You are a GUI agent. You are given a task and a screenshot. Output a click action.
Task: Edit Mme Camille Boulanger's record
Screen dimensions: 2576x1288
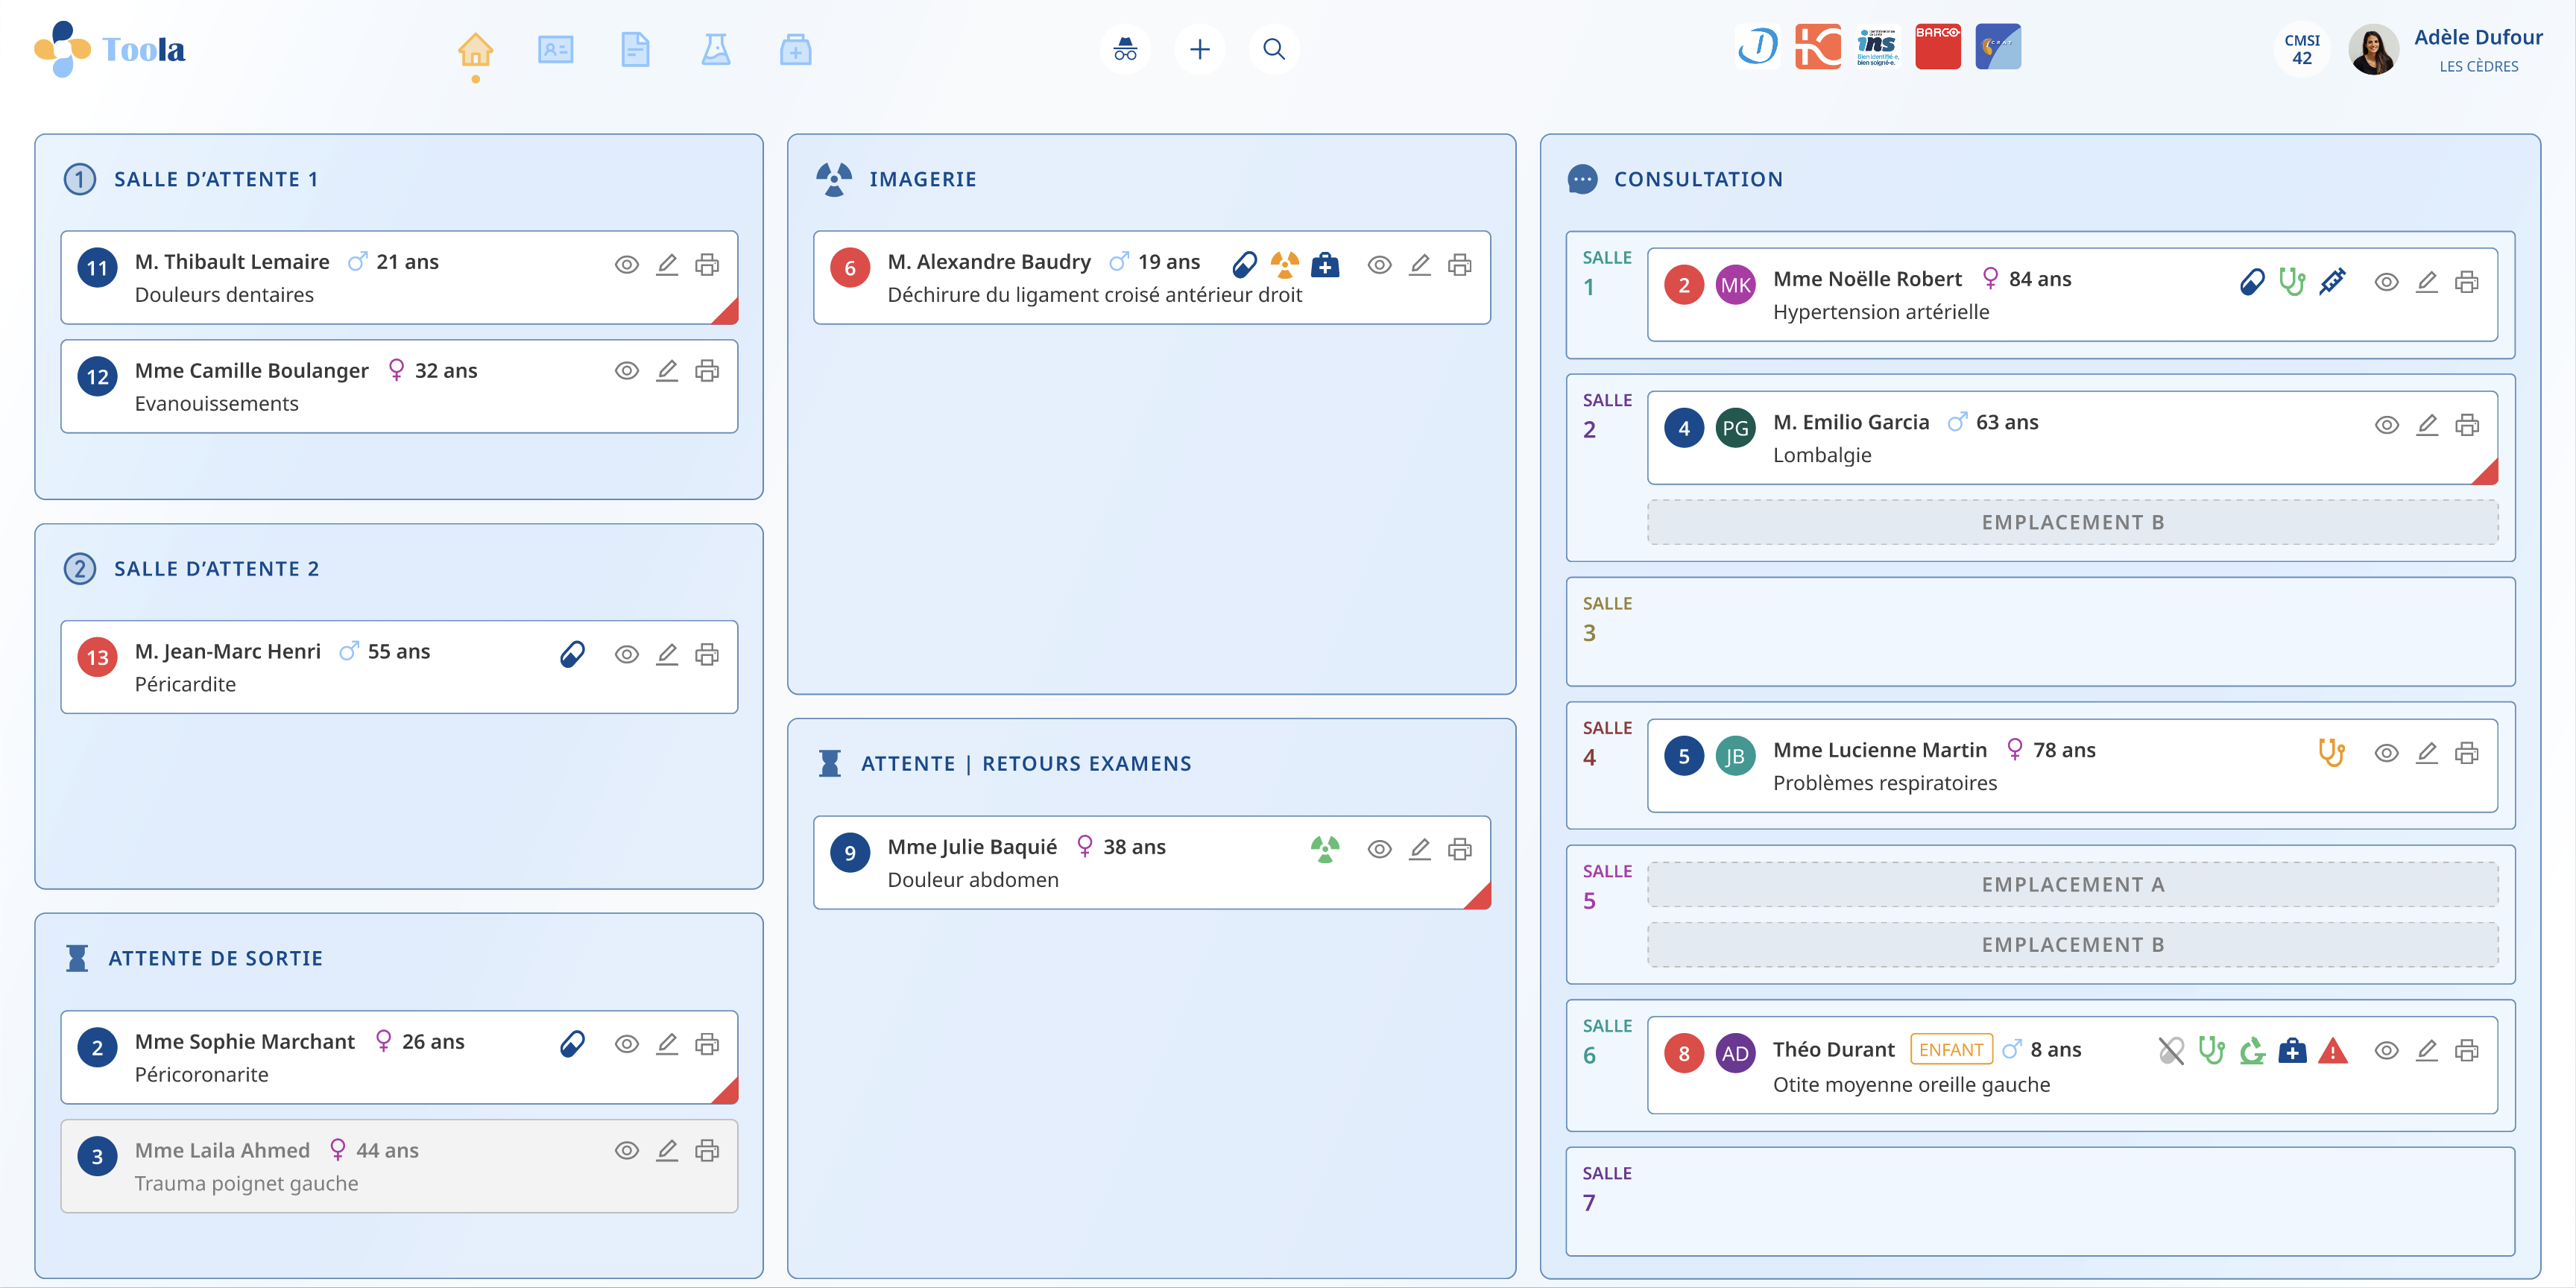click(667, 371)
